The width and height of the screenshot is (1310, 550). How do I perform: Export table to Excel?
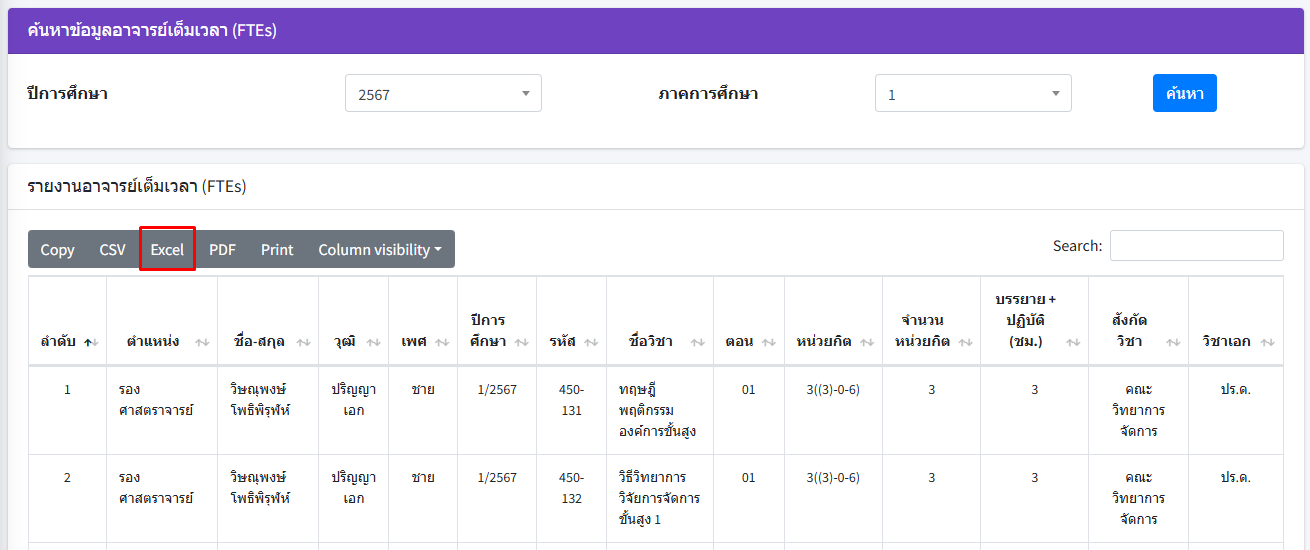[x=167, y=250]
